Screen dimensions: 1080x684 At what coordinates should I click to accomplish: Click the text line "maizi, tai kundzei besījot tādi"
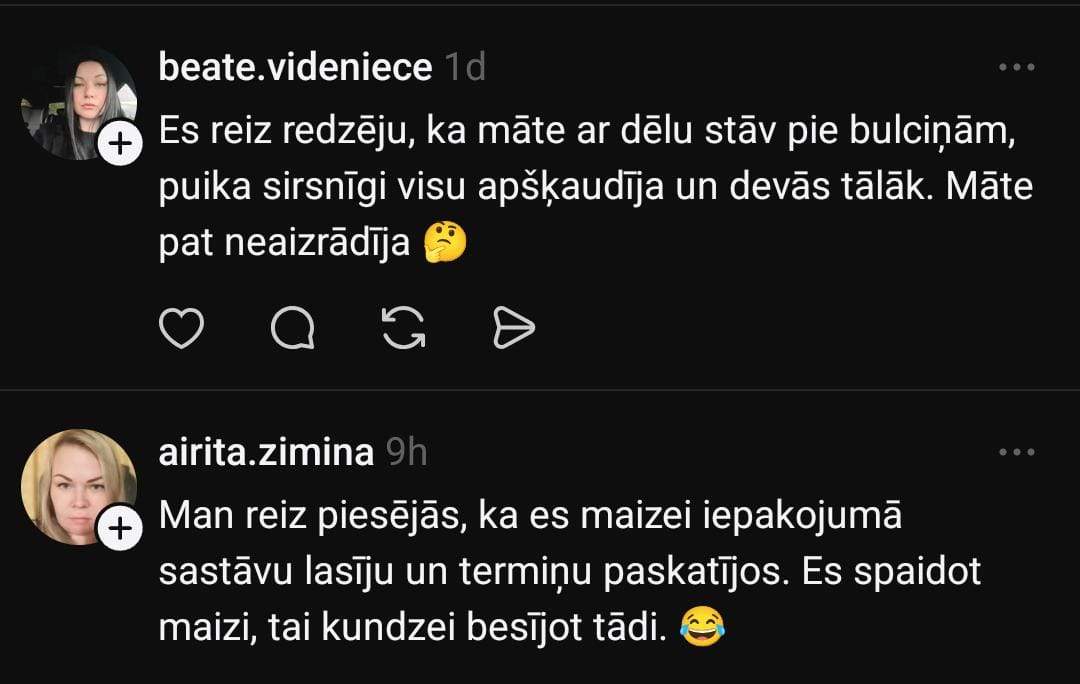(412, 628)
